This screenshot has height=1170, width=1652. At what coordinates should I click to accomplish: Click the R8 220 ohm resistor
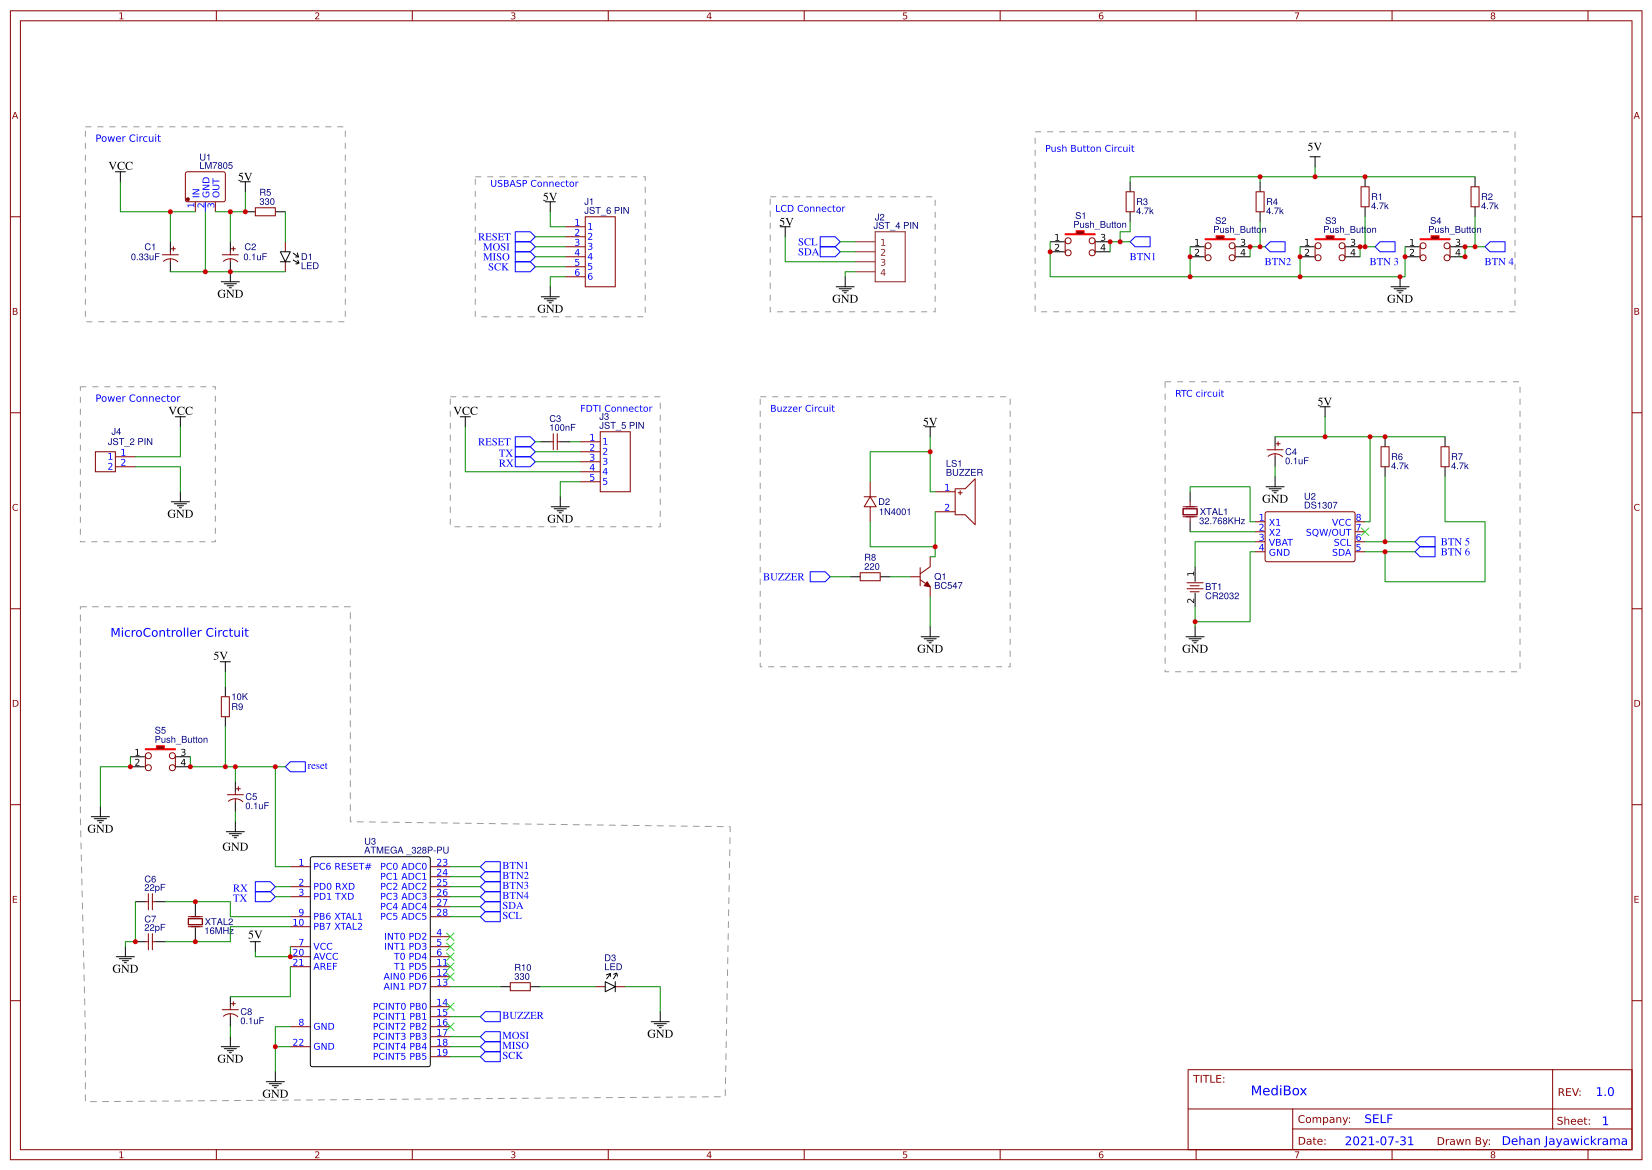point(870,576)
